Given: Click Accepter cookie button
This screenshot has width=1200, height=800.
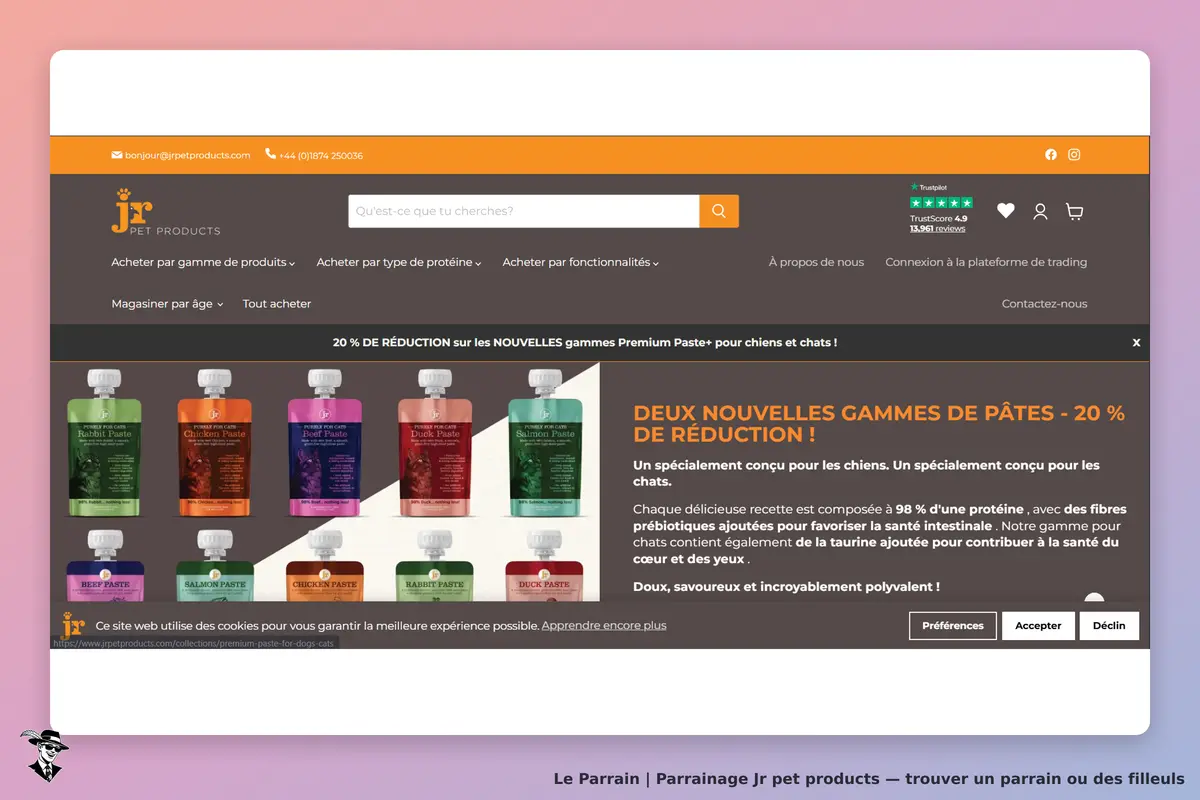Looking at the screenshot, I should [1038, 625].
